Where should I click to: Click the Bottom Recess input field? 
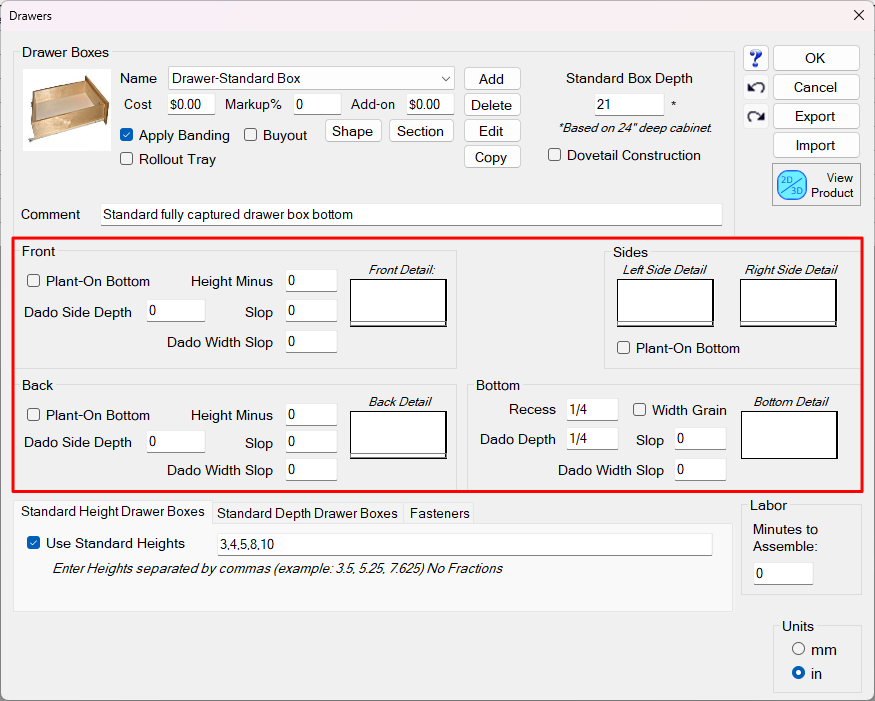click(x=591, y=410)
